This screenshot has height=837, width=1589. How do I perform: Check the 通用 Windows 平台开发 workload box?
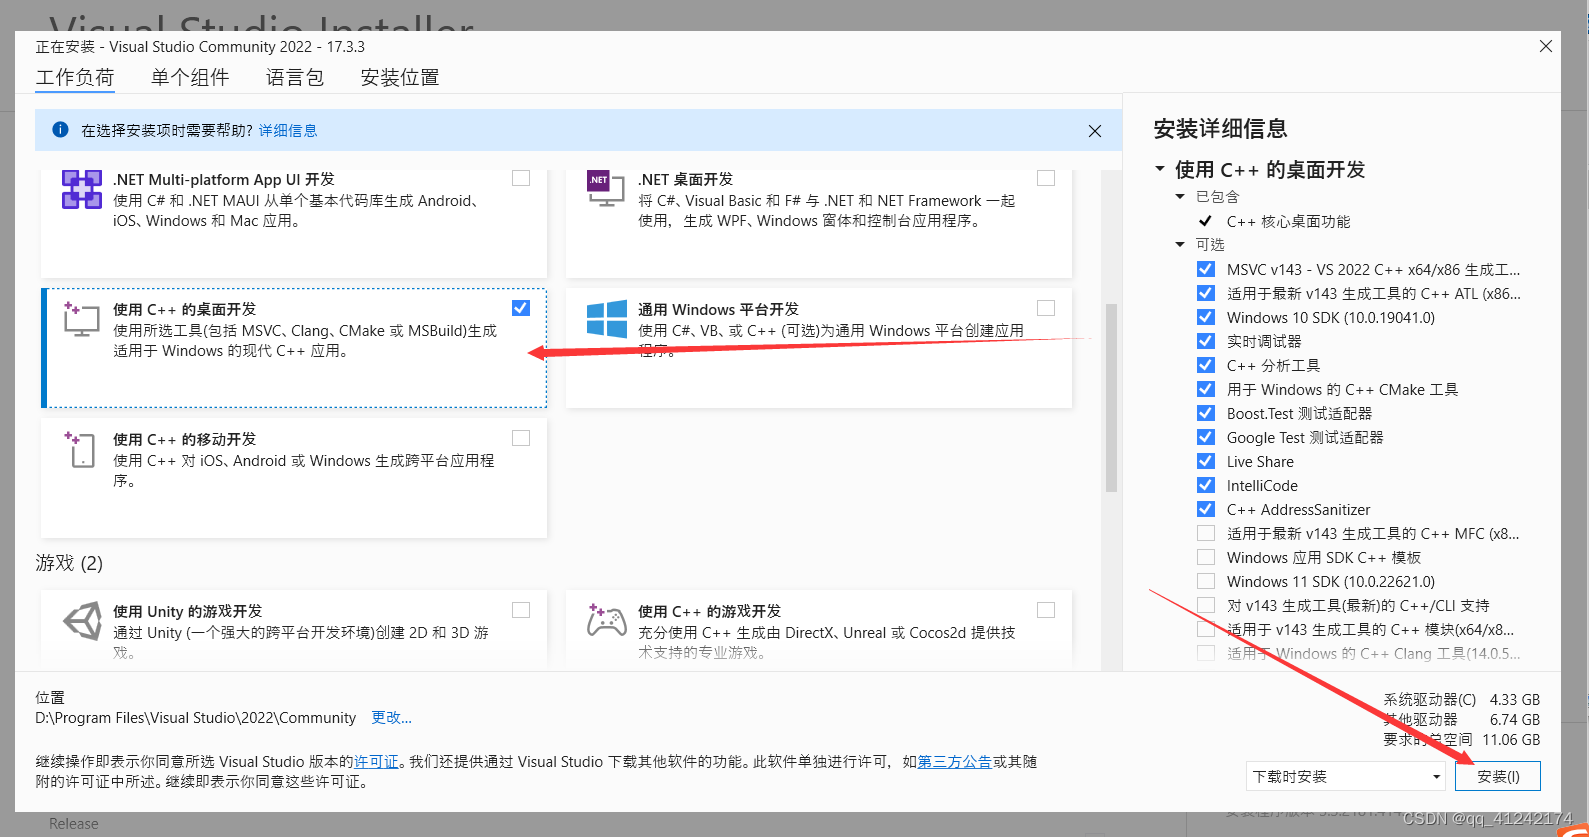point(1046,308)
